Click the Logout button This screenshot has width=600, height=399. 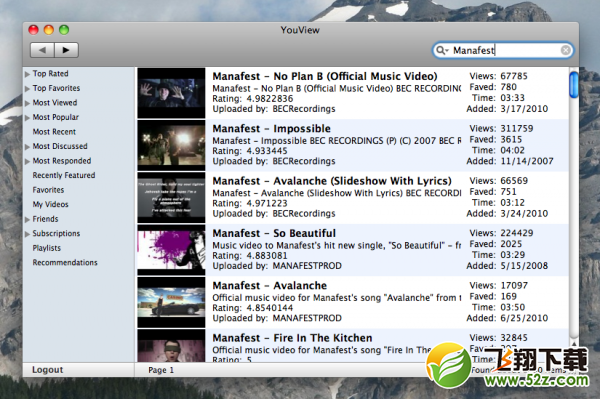pos(47,370)
